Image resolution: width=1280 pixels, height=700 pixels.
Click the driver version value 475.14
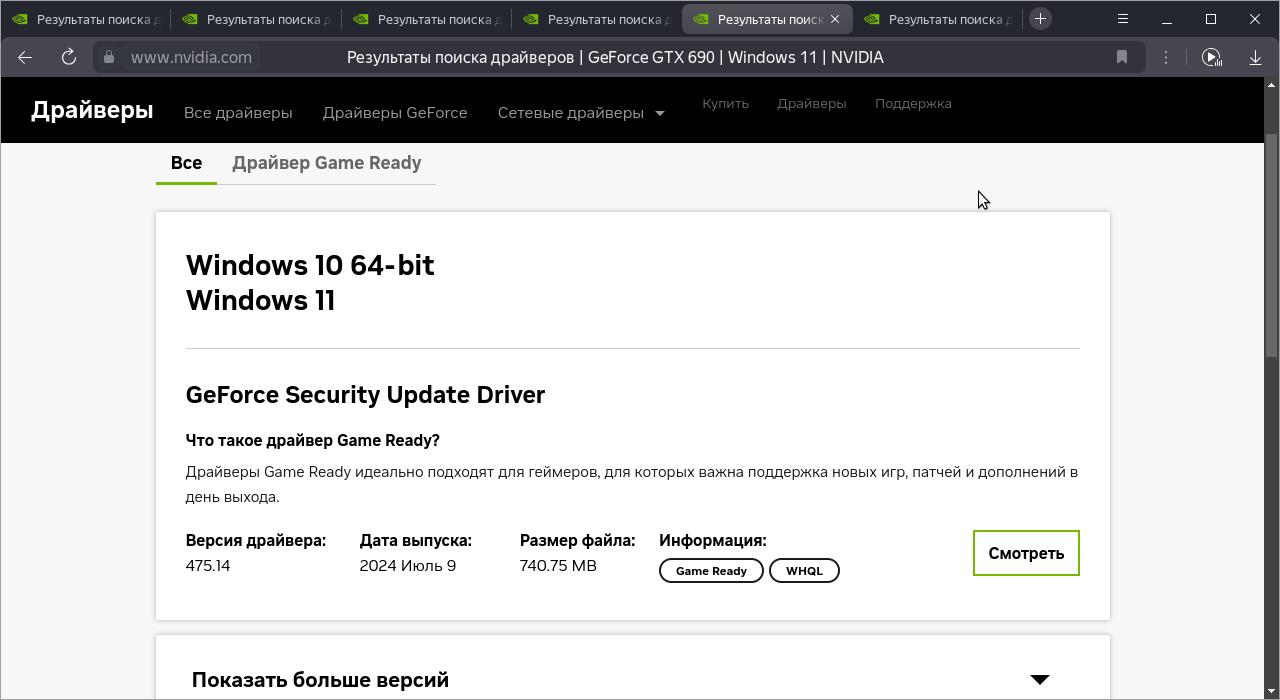coord(208,566)
